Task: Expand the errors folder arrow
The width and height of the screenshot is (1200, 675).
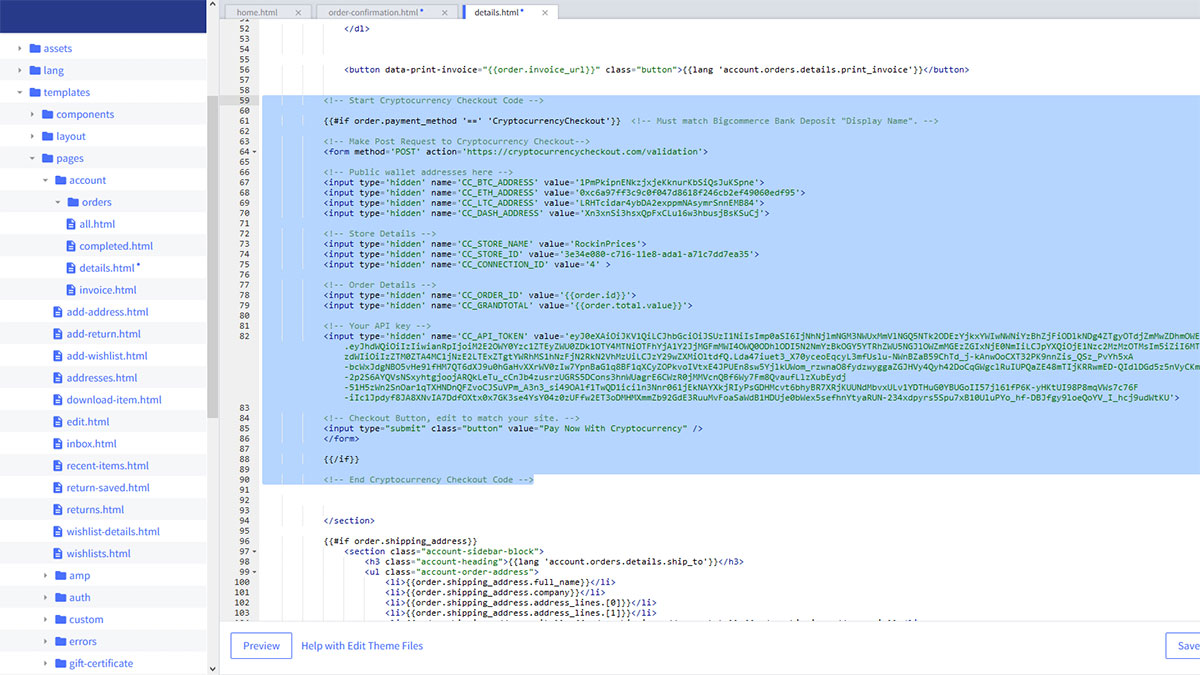Action: click(46, 641)
